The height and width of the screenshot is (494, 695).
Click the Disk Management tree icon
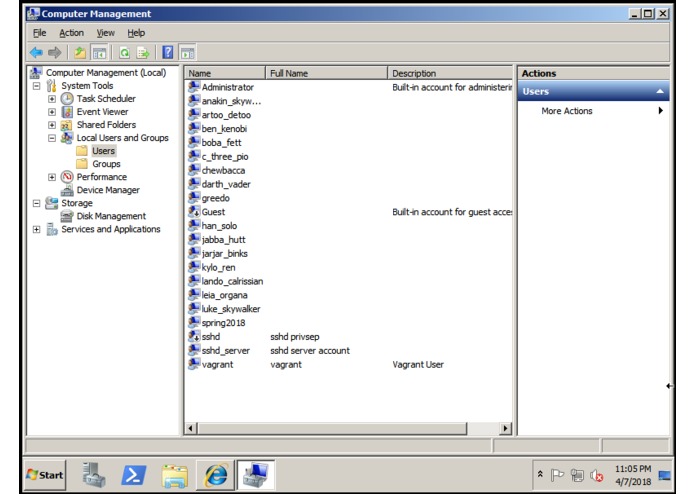(67, 216)
